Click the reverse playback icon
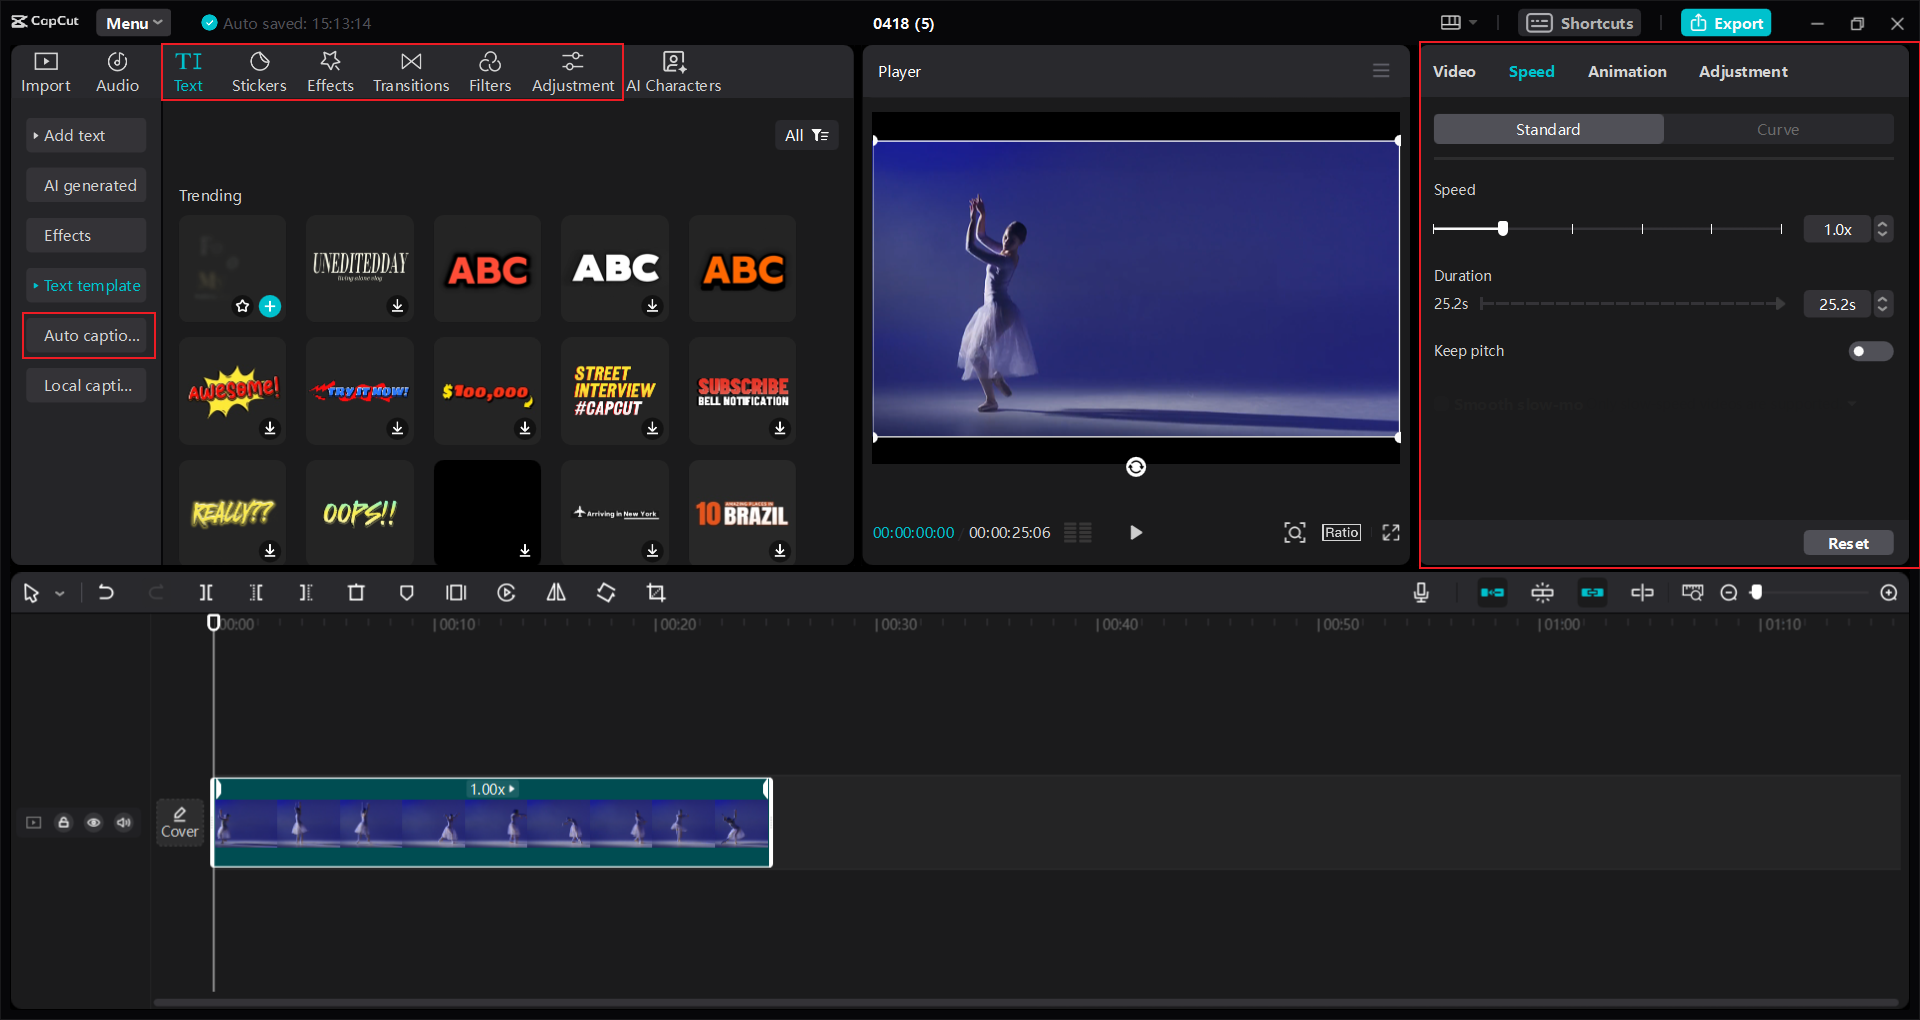This screenshot has height=1020, width=1920. click(506, 593)
